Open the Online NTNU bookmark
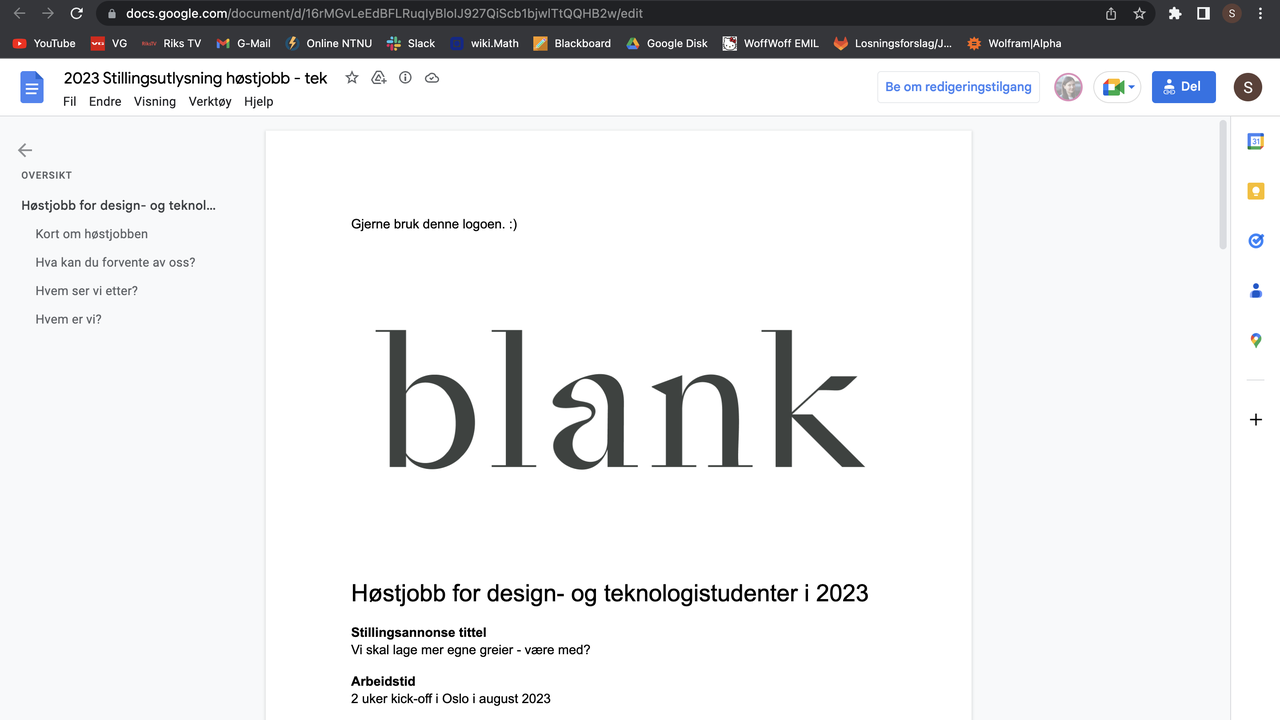Viewport: 1280px width, 720px height. pyautogui.click(x=329, y=43)
